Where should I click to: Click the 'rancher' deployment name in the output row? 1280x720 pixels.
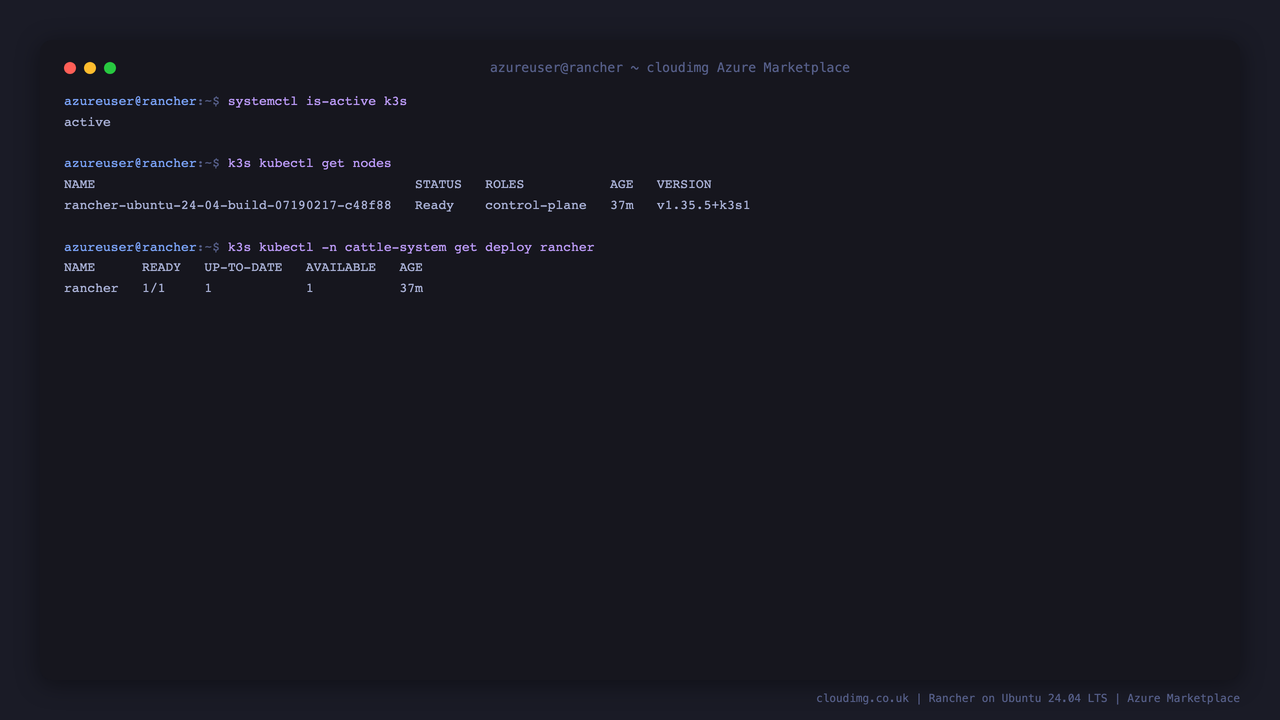pyautogui.click(x=91, y=288)
